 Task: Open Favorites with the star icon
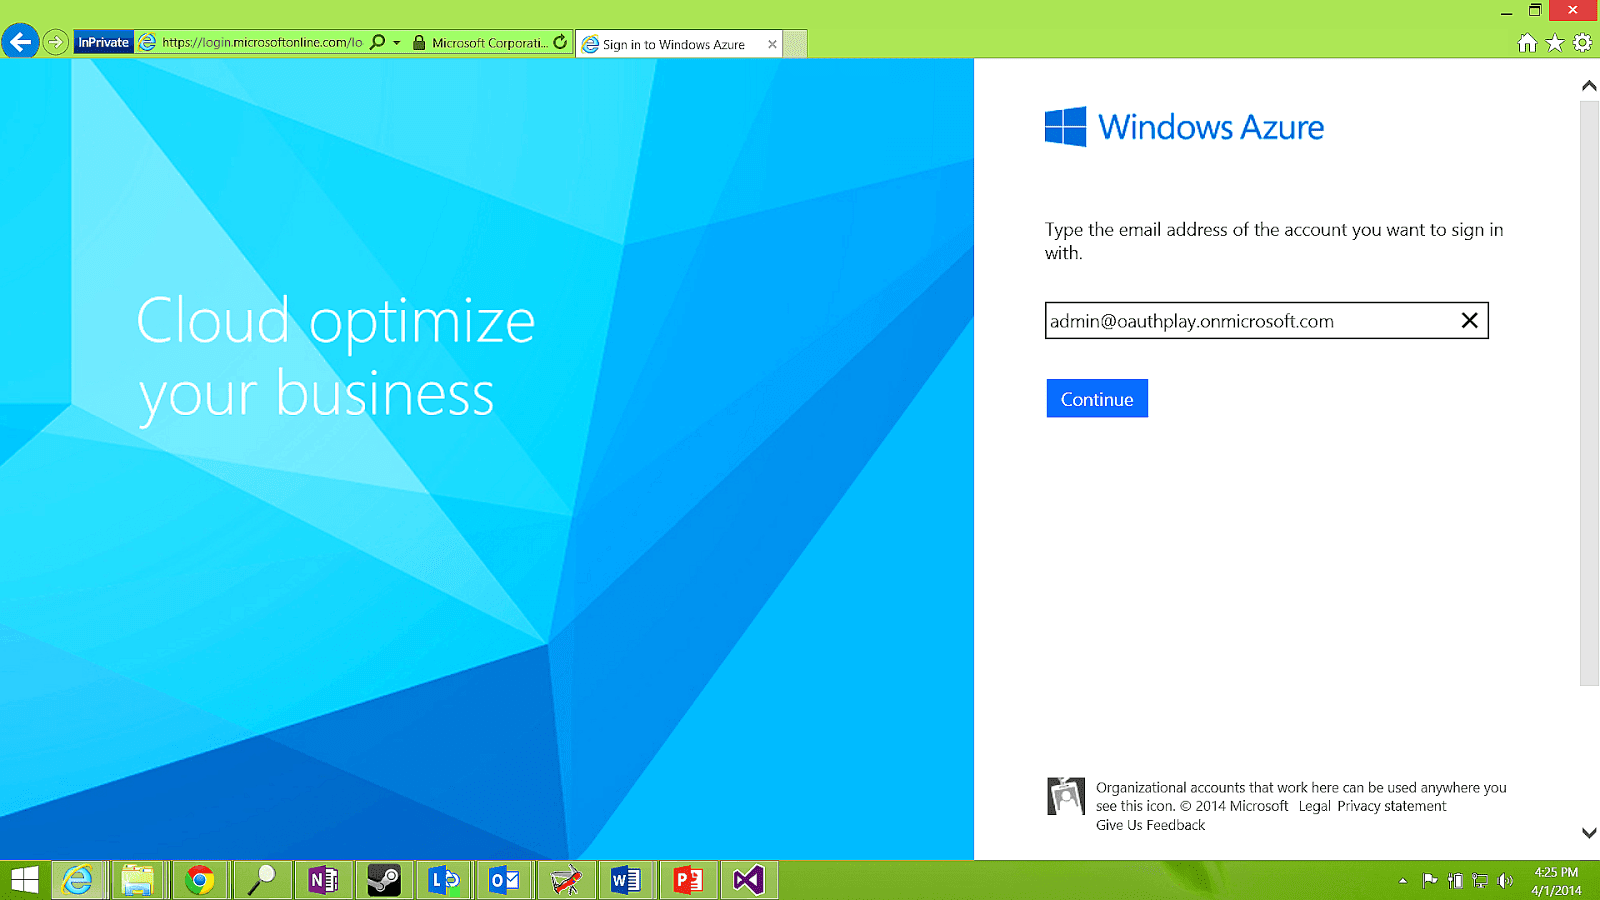tap(1555, 42)
